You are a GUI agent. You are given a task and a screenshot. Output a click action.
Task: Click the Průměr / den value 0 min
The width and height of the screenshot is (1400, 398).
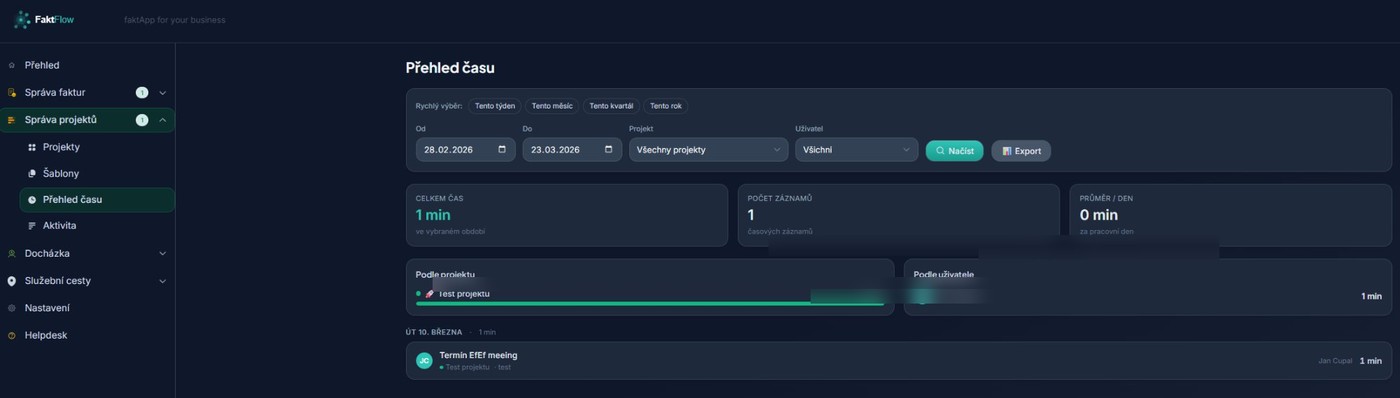(1099, 215)
